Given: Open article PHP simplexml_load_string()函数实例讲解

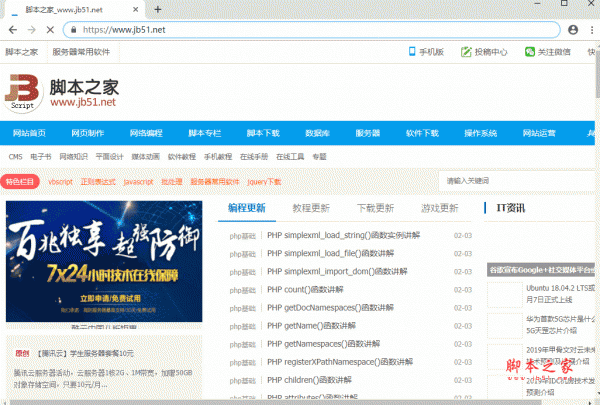Looking at the screenshot, I should click(x=344, y=235).
